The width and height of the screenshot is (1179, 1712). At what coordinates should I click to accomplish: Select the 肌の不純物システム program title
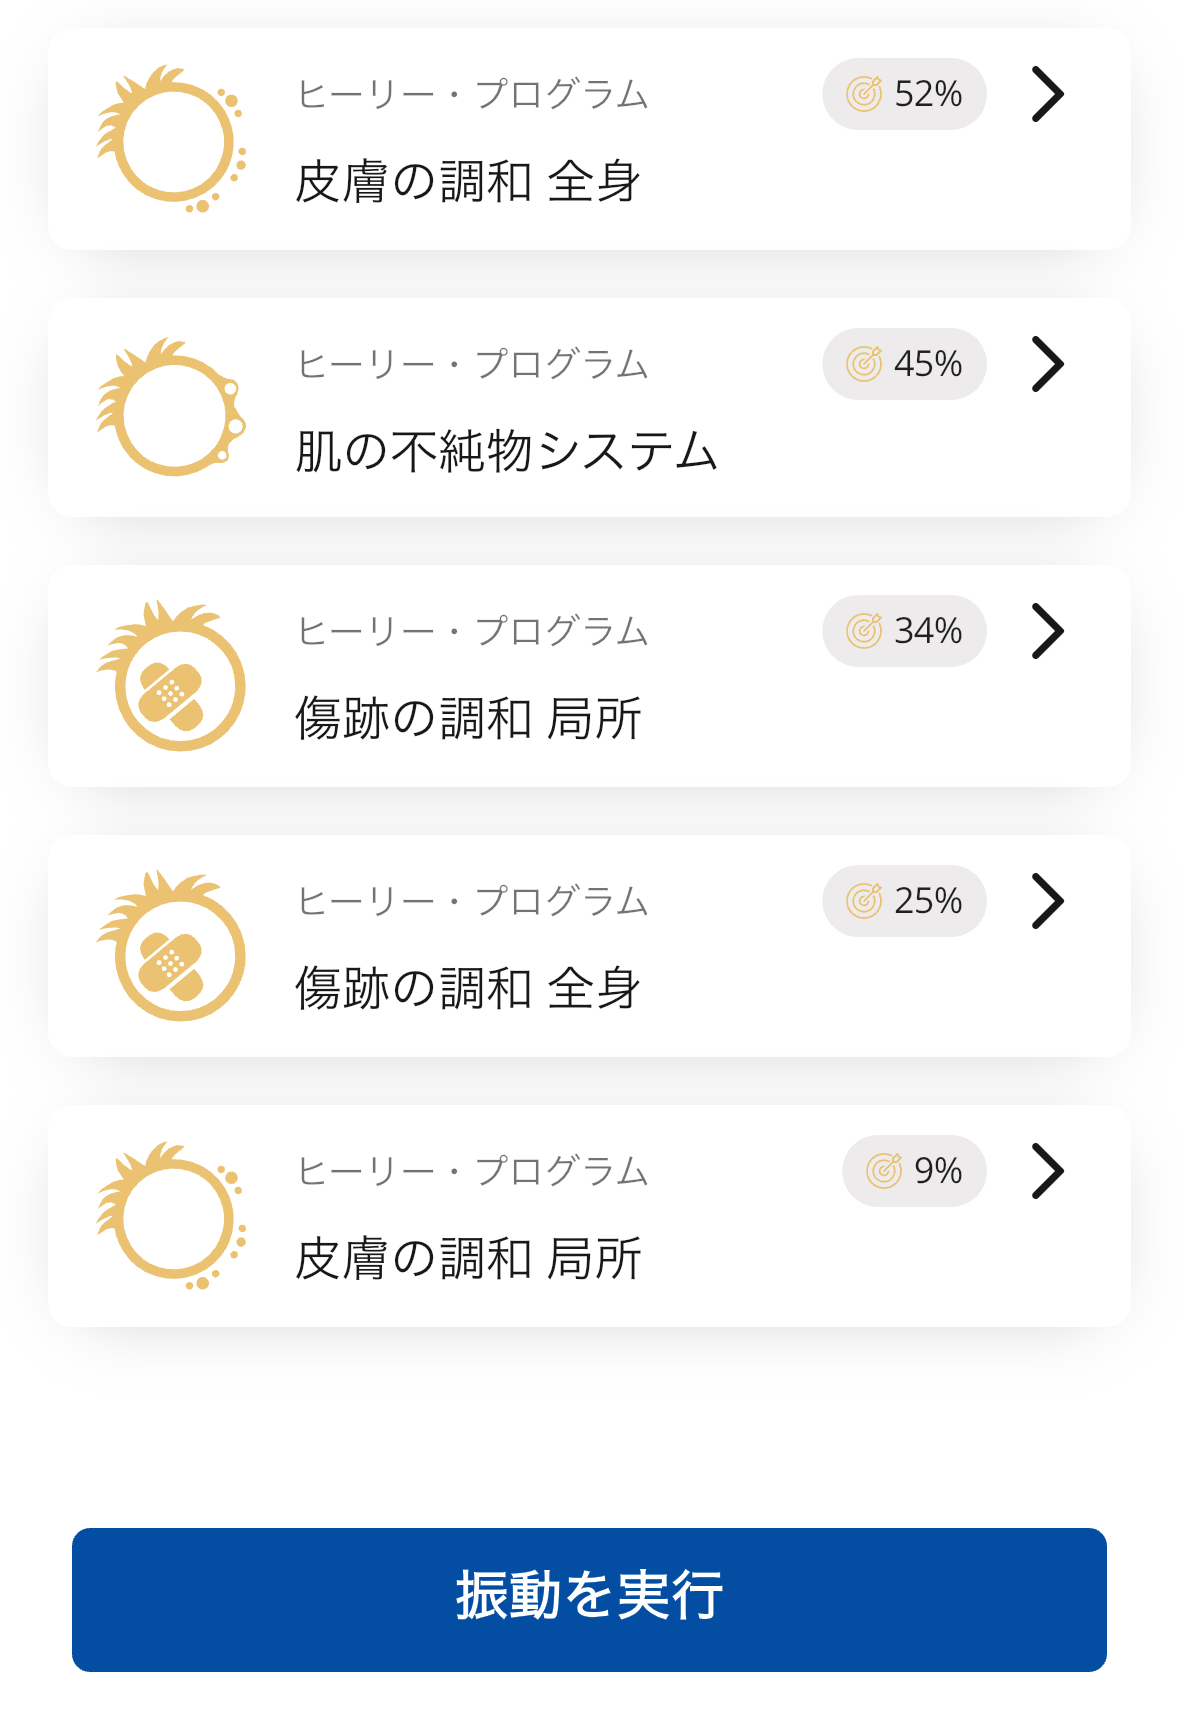pos(506,451)
